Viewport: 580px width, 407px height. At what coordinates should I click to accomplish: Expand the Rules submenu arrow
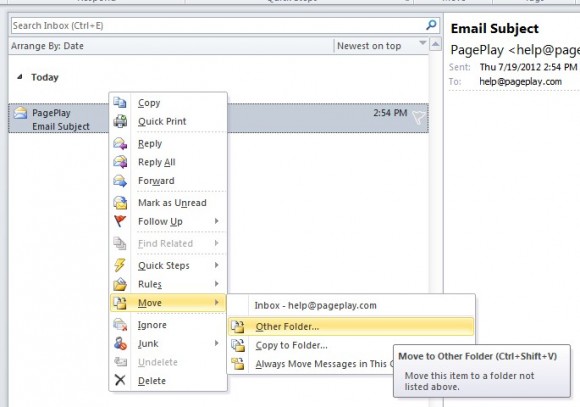(x=217, y=283)
